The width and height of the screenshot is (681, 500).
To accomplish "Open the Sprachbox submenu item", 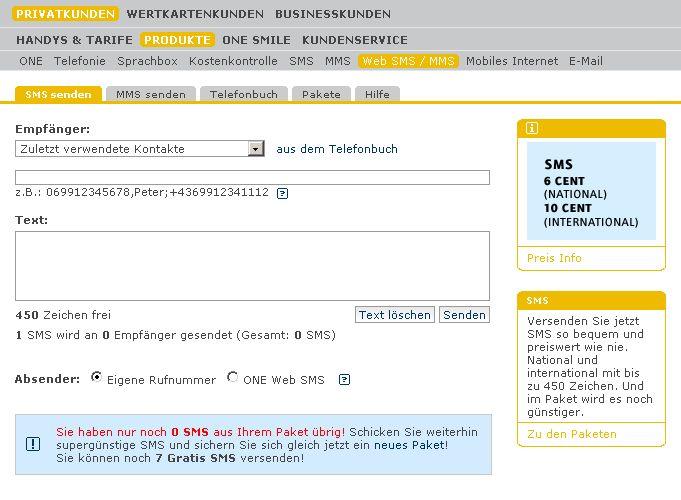I will click(147, 61).
